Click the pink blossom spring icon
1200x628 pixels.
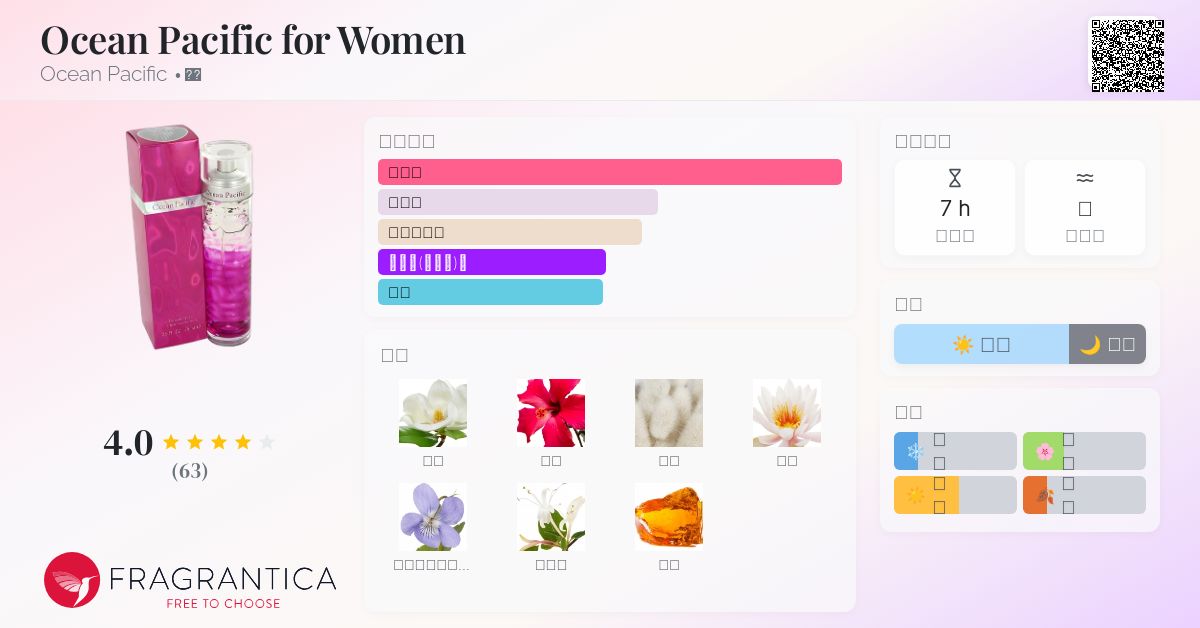(x=1044, y=451)
